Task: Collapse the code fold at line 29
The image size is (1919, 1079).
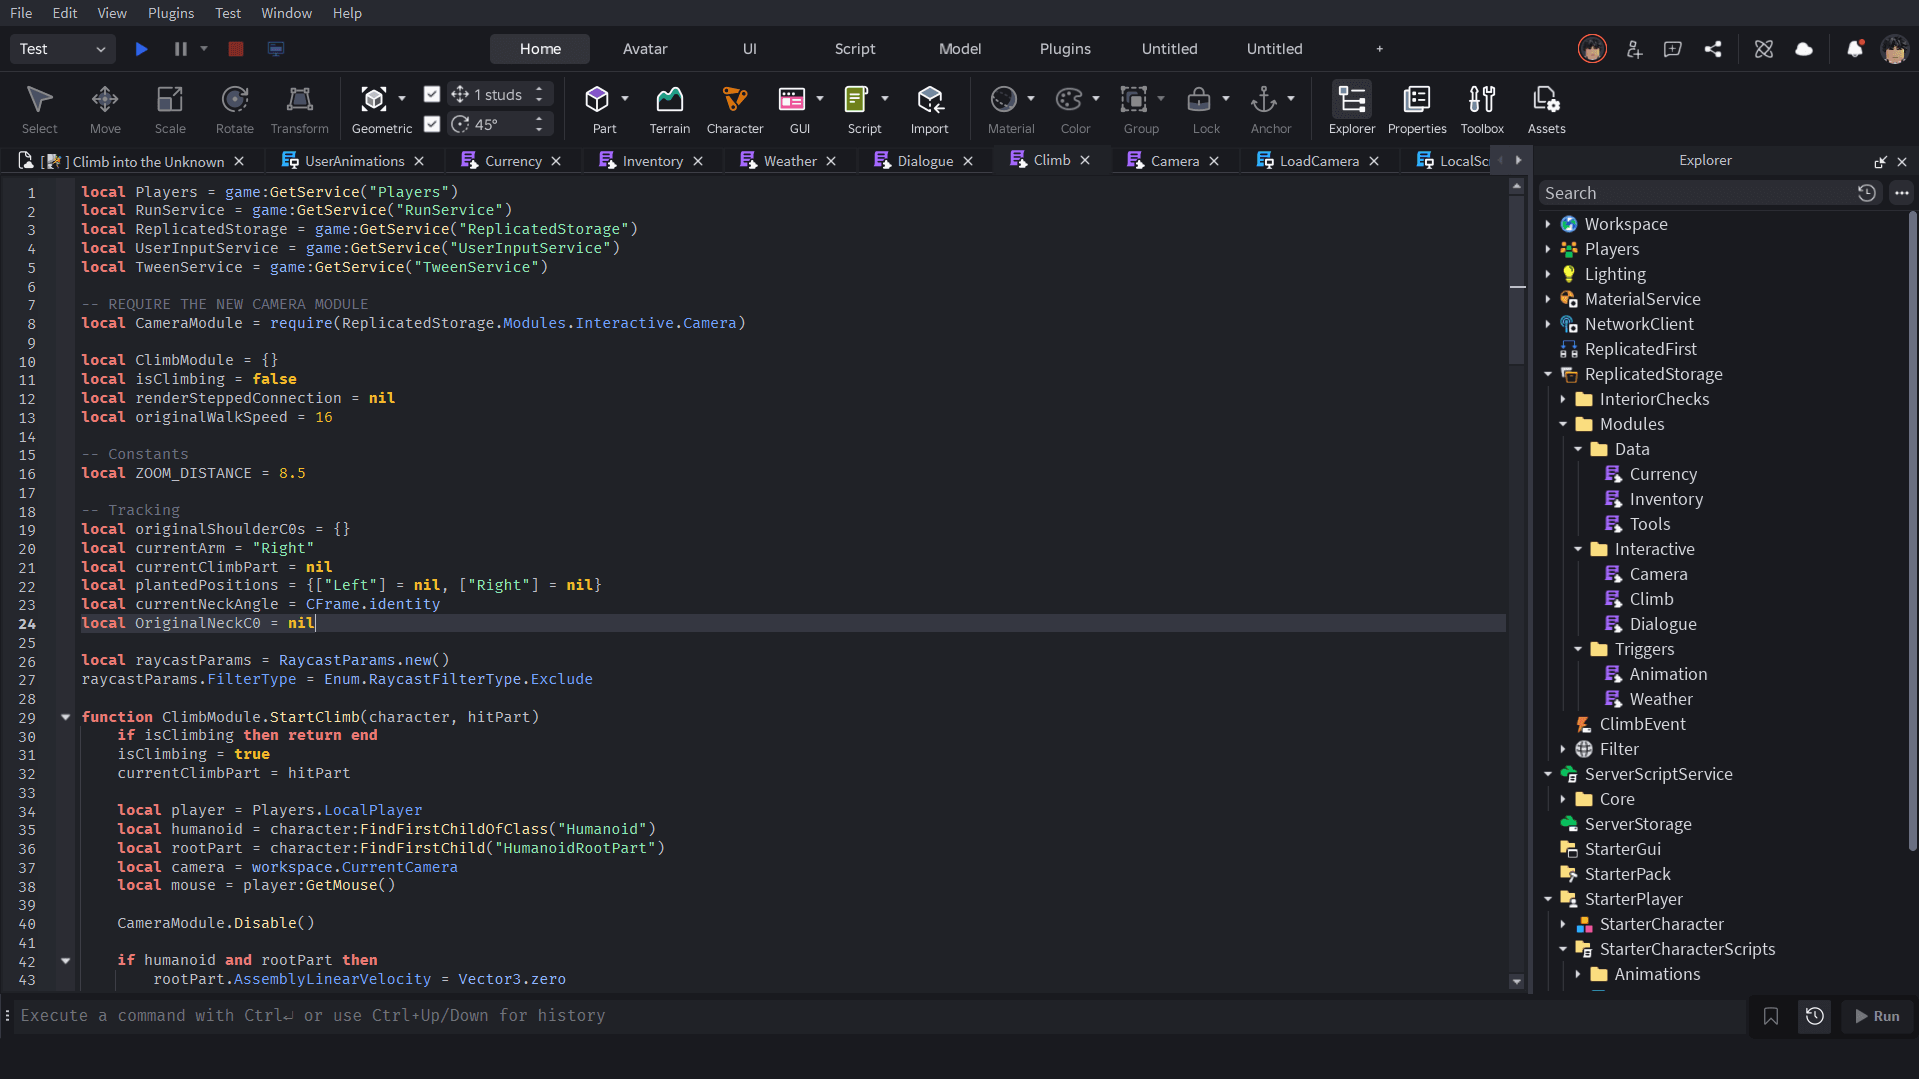Action: click(66, 717)
